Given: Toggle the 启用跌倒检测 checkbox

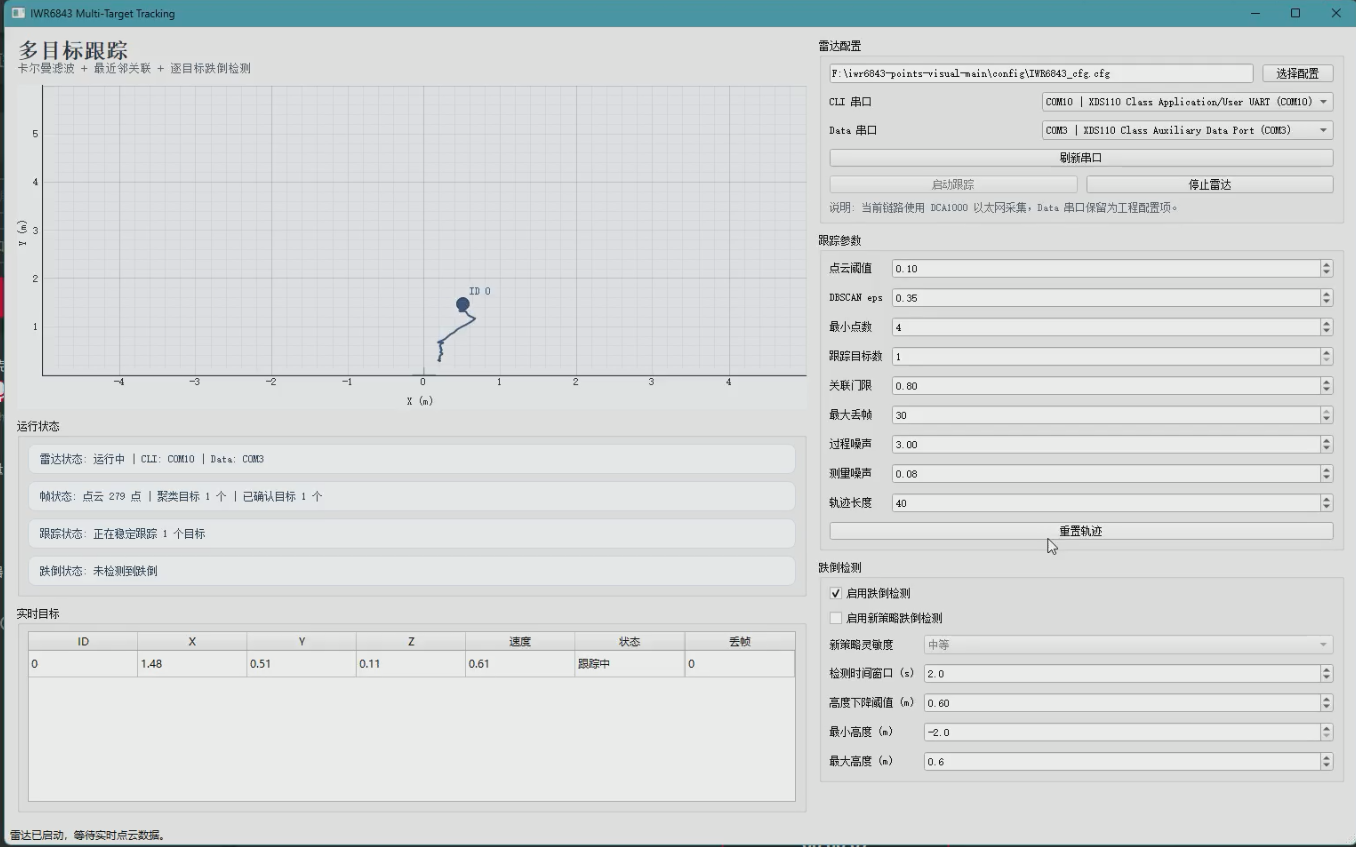Looking at the screenshot, I should coord(836,593).
